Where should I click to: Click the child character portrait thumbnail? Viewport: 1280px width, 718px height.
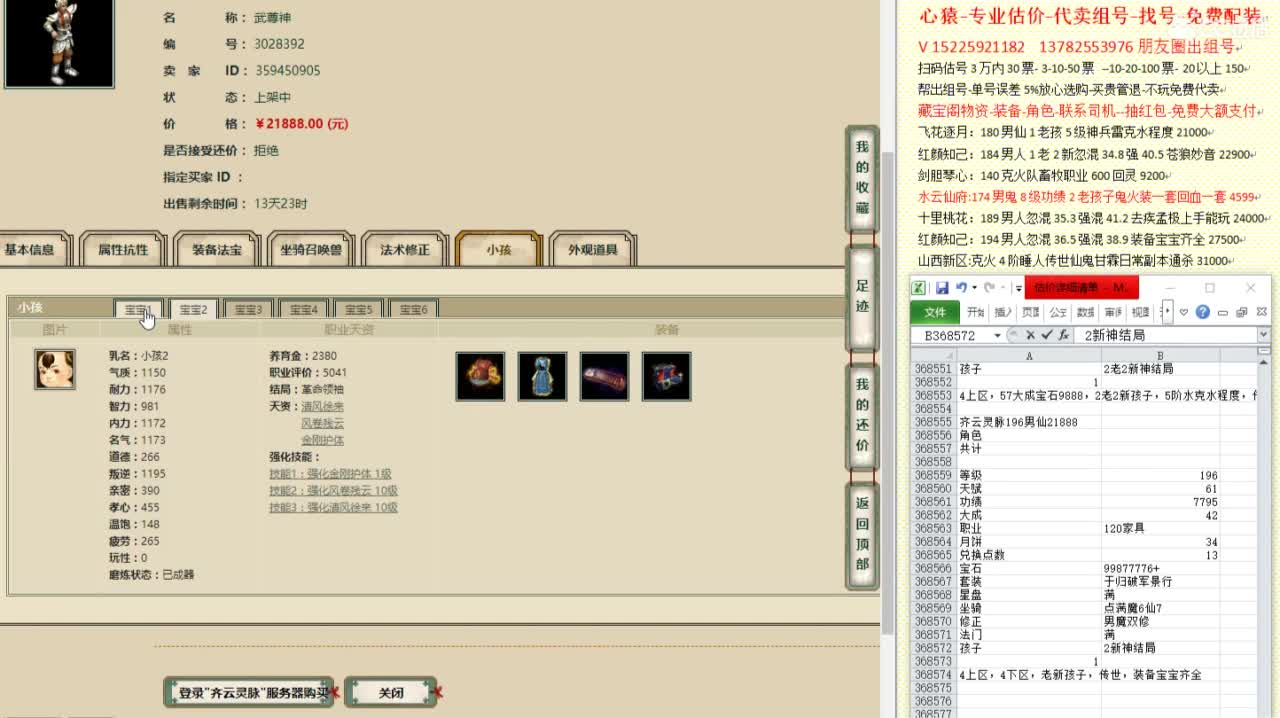click(54, 369)
